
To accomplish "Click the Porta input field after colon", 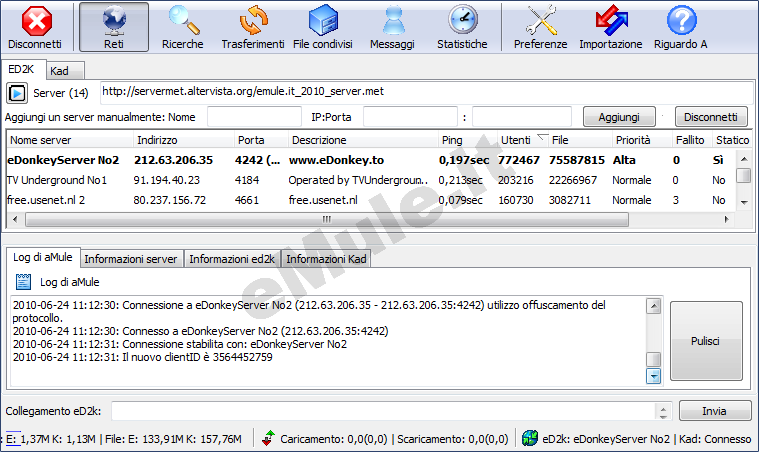I will [x=522, y=117].
